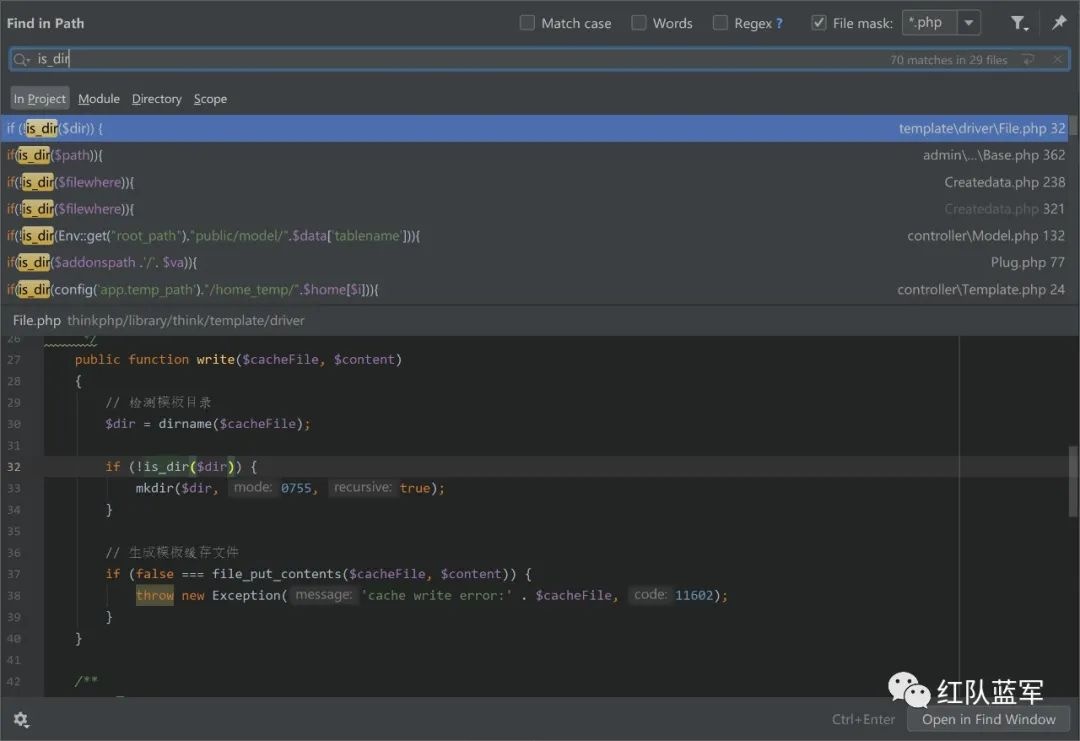This screenshot has height=741, width=1080.
Task: Select result controller\Template.php 24
Action: (534, 289)
